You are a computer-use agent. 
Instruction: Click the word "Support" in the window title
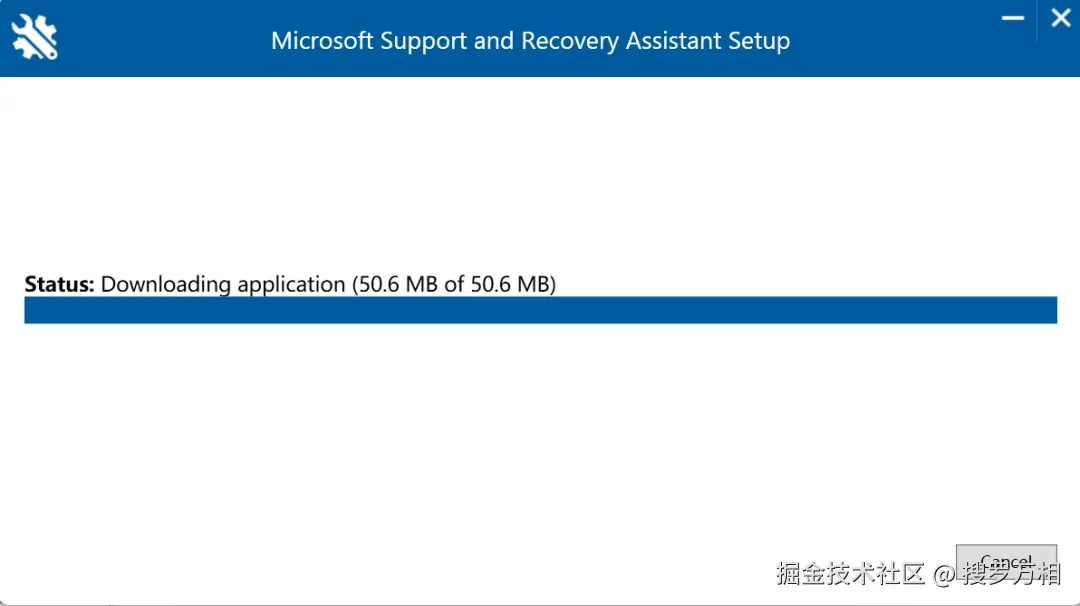(423, 41)
